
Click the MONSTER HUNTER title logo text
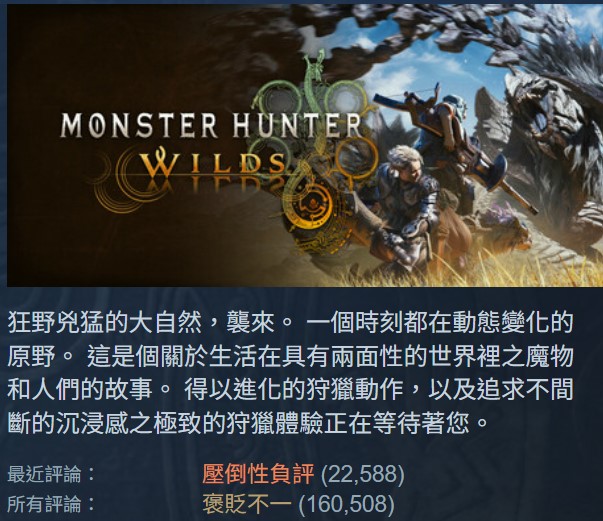point(211,125)
